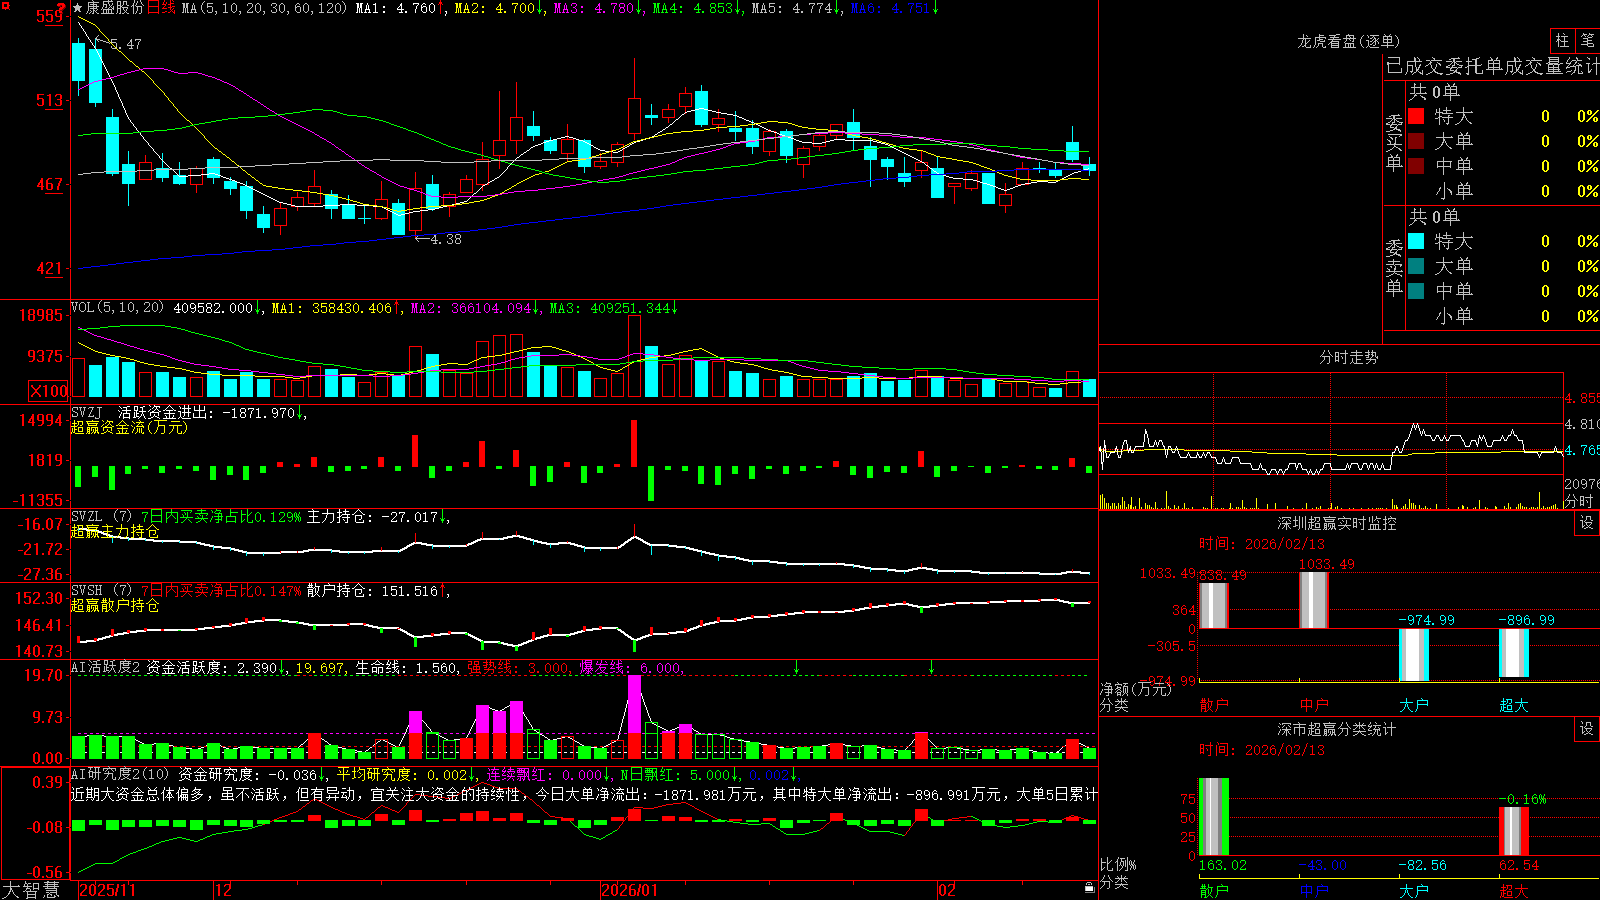
Task: Click the 超大 62.54 bar in 分类统计
Action: [x=1514, y=831]
